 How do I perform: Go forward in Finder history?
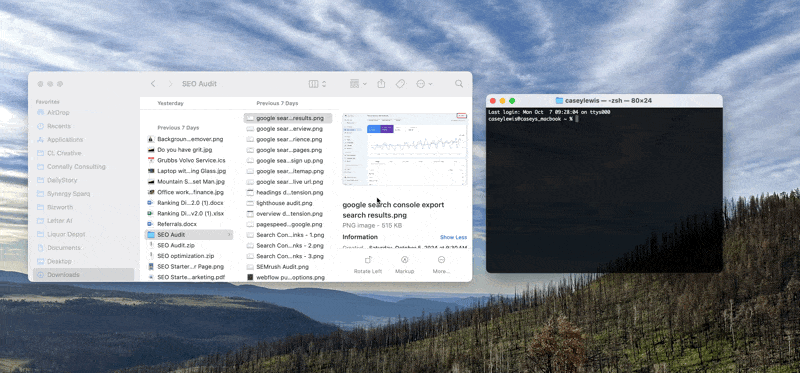click(x=170, y=84)
